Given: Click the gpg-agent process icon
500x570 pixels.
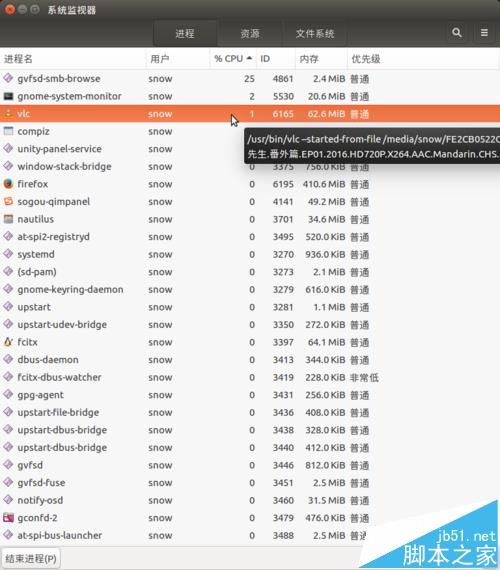Looking at the screenshot, I should tap(8, 394).
